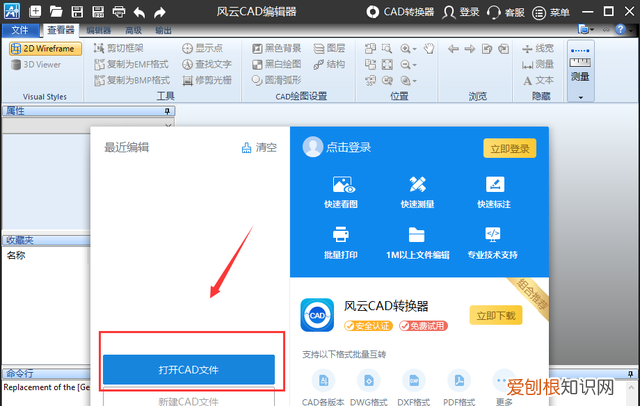Go to previous with left arrow in 浏览

point(453,49)
